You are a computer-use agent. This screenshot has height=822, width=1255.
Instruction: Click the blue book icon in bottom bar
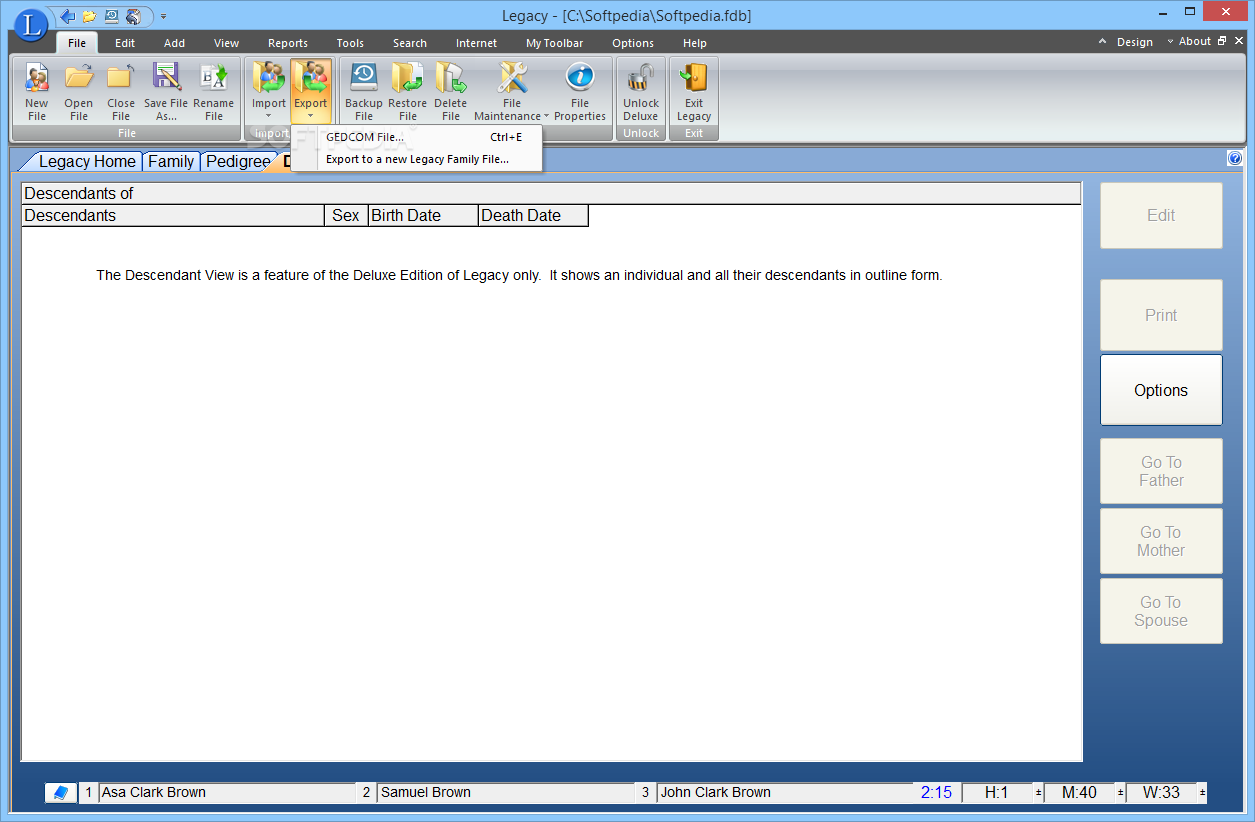(x=61, y=793)
